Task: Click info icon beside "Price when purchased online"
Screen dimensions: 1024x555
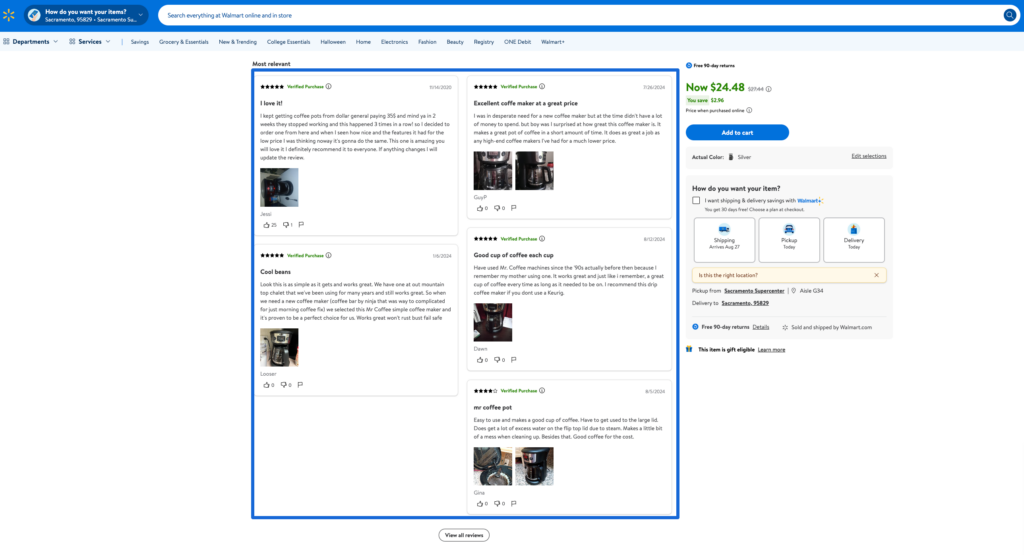Action: 749,110
